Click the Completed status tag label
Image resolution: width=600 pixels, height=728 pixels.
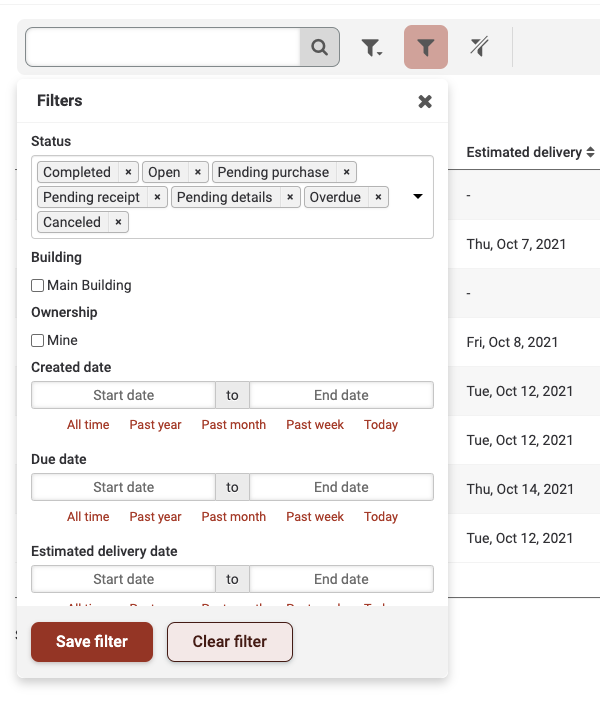tap(77, 172)
